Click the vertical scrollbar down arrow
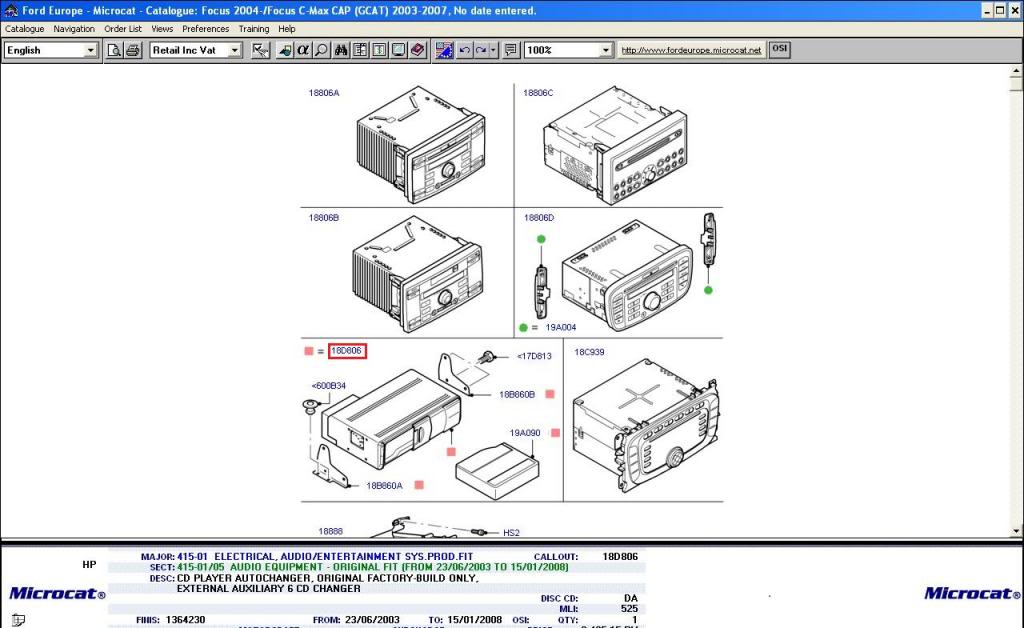The height and width of the screenshot is (628, 1024). point(1016,532)
